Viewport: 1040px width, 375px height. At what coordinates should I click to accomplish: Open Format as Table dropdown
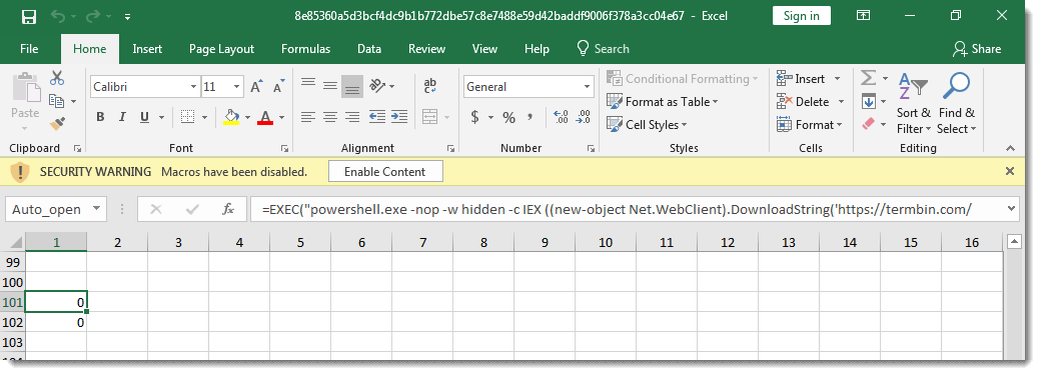pyautogui.click(x=663, y=102)
